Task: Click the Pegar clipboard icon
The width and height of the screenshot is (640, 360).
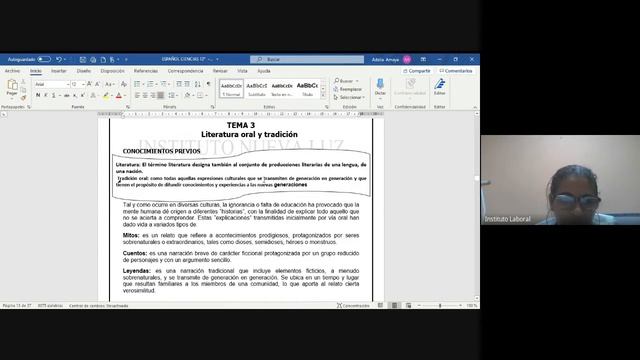Action: coord(12,84)
